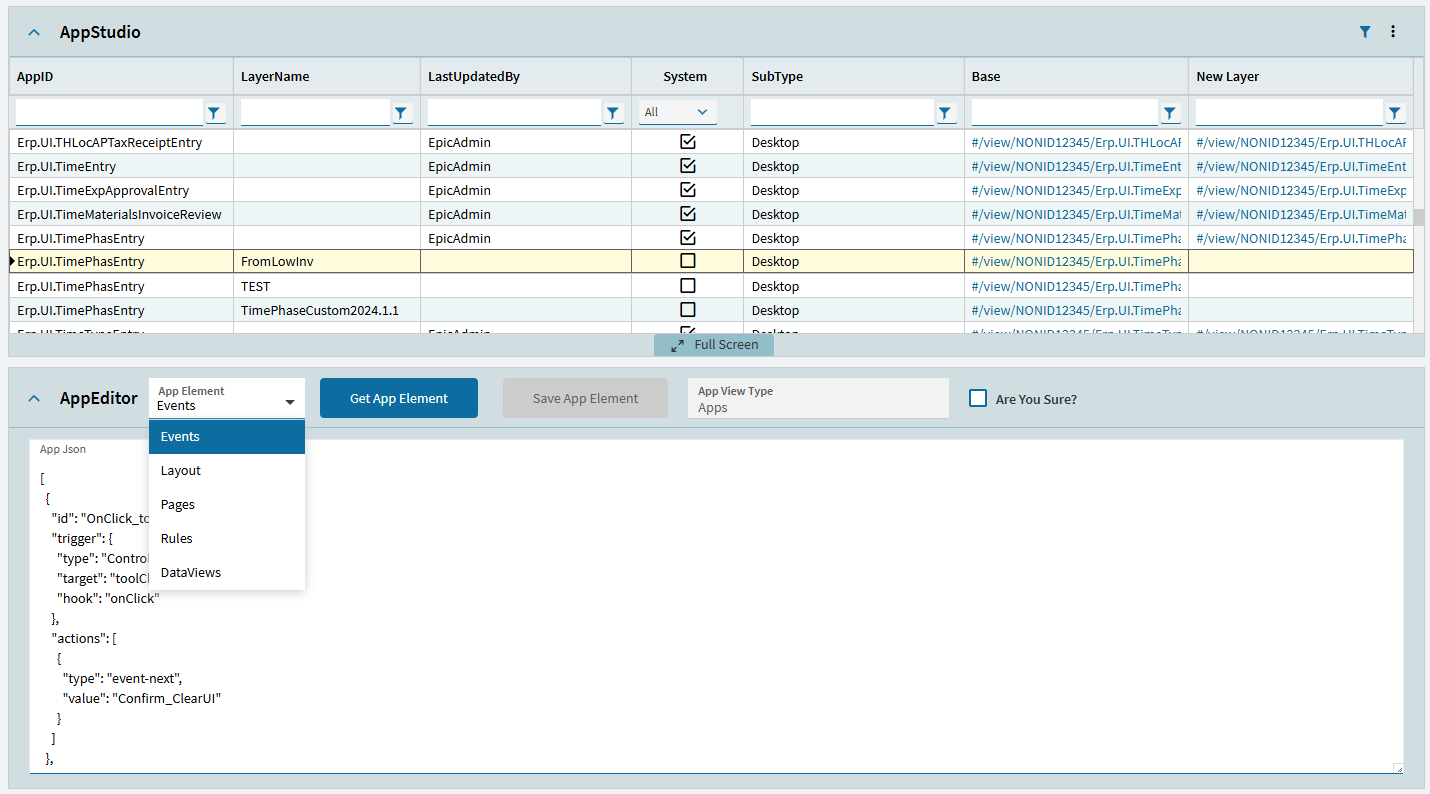Image resolution: width=1430 pixels, height=794 pixels.
Task: Click the Full Screen button
Action: pyautogui.click(x=714, y=345)
